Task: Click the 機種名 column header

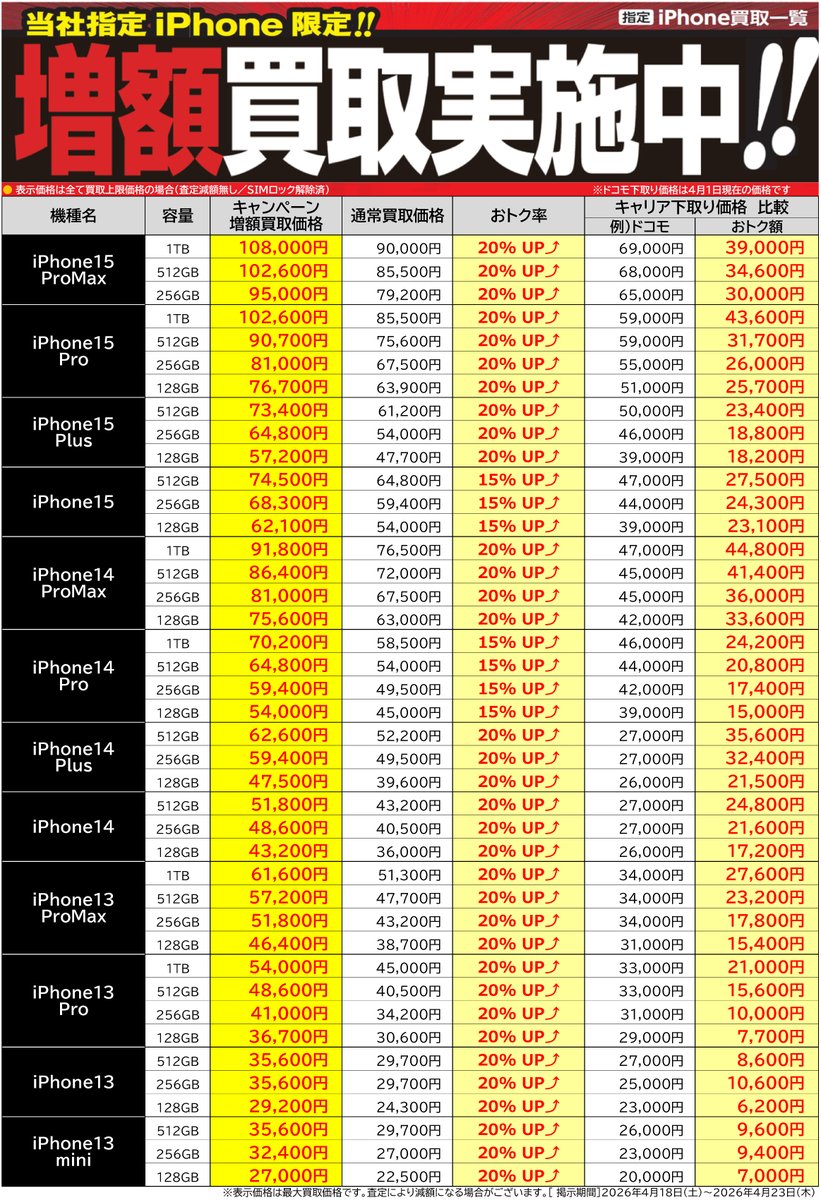Action: click(x=73, y=215)
